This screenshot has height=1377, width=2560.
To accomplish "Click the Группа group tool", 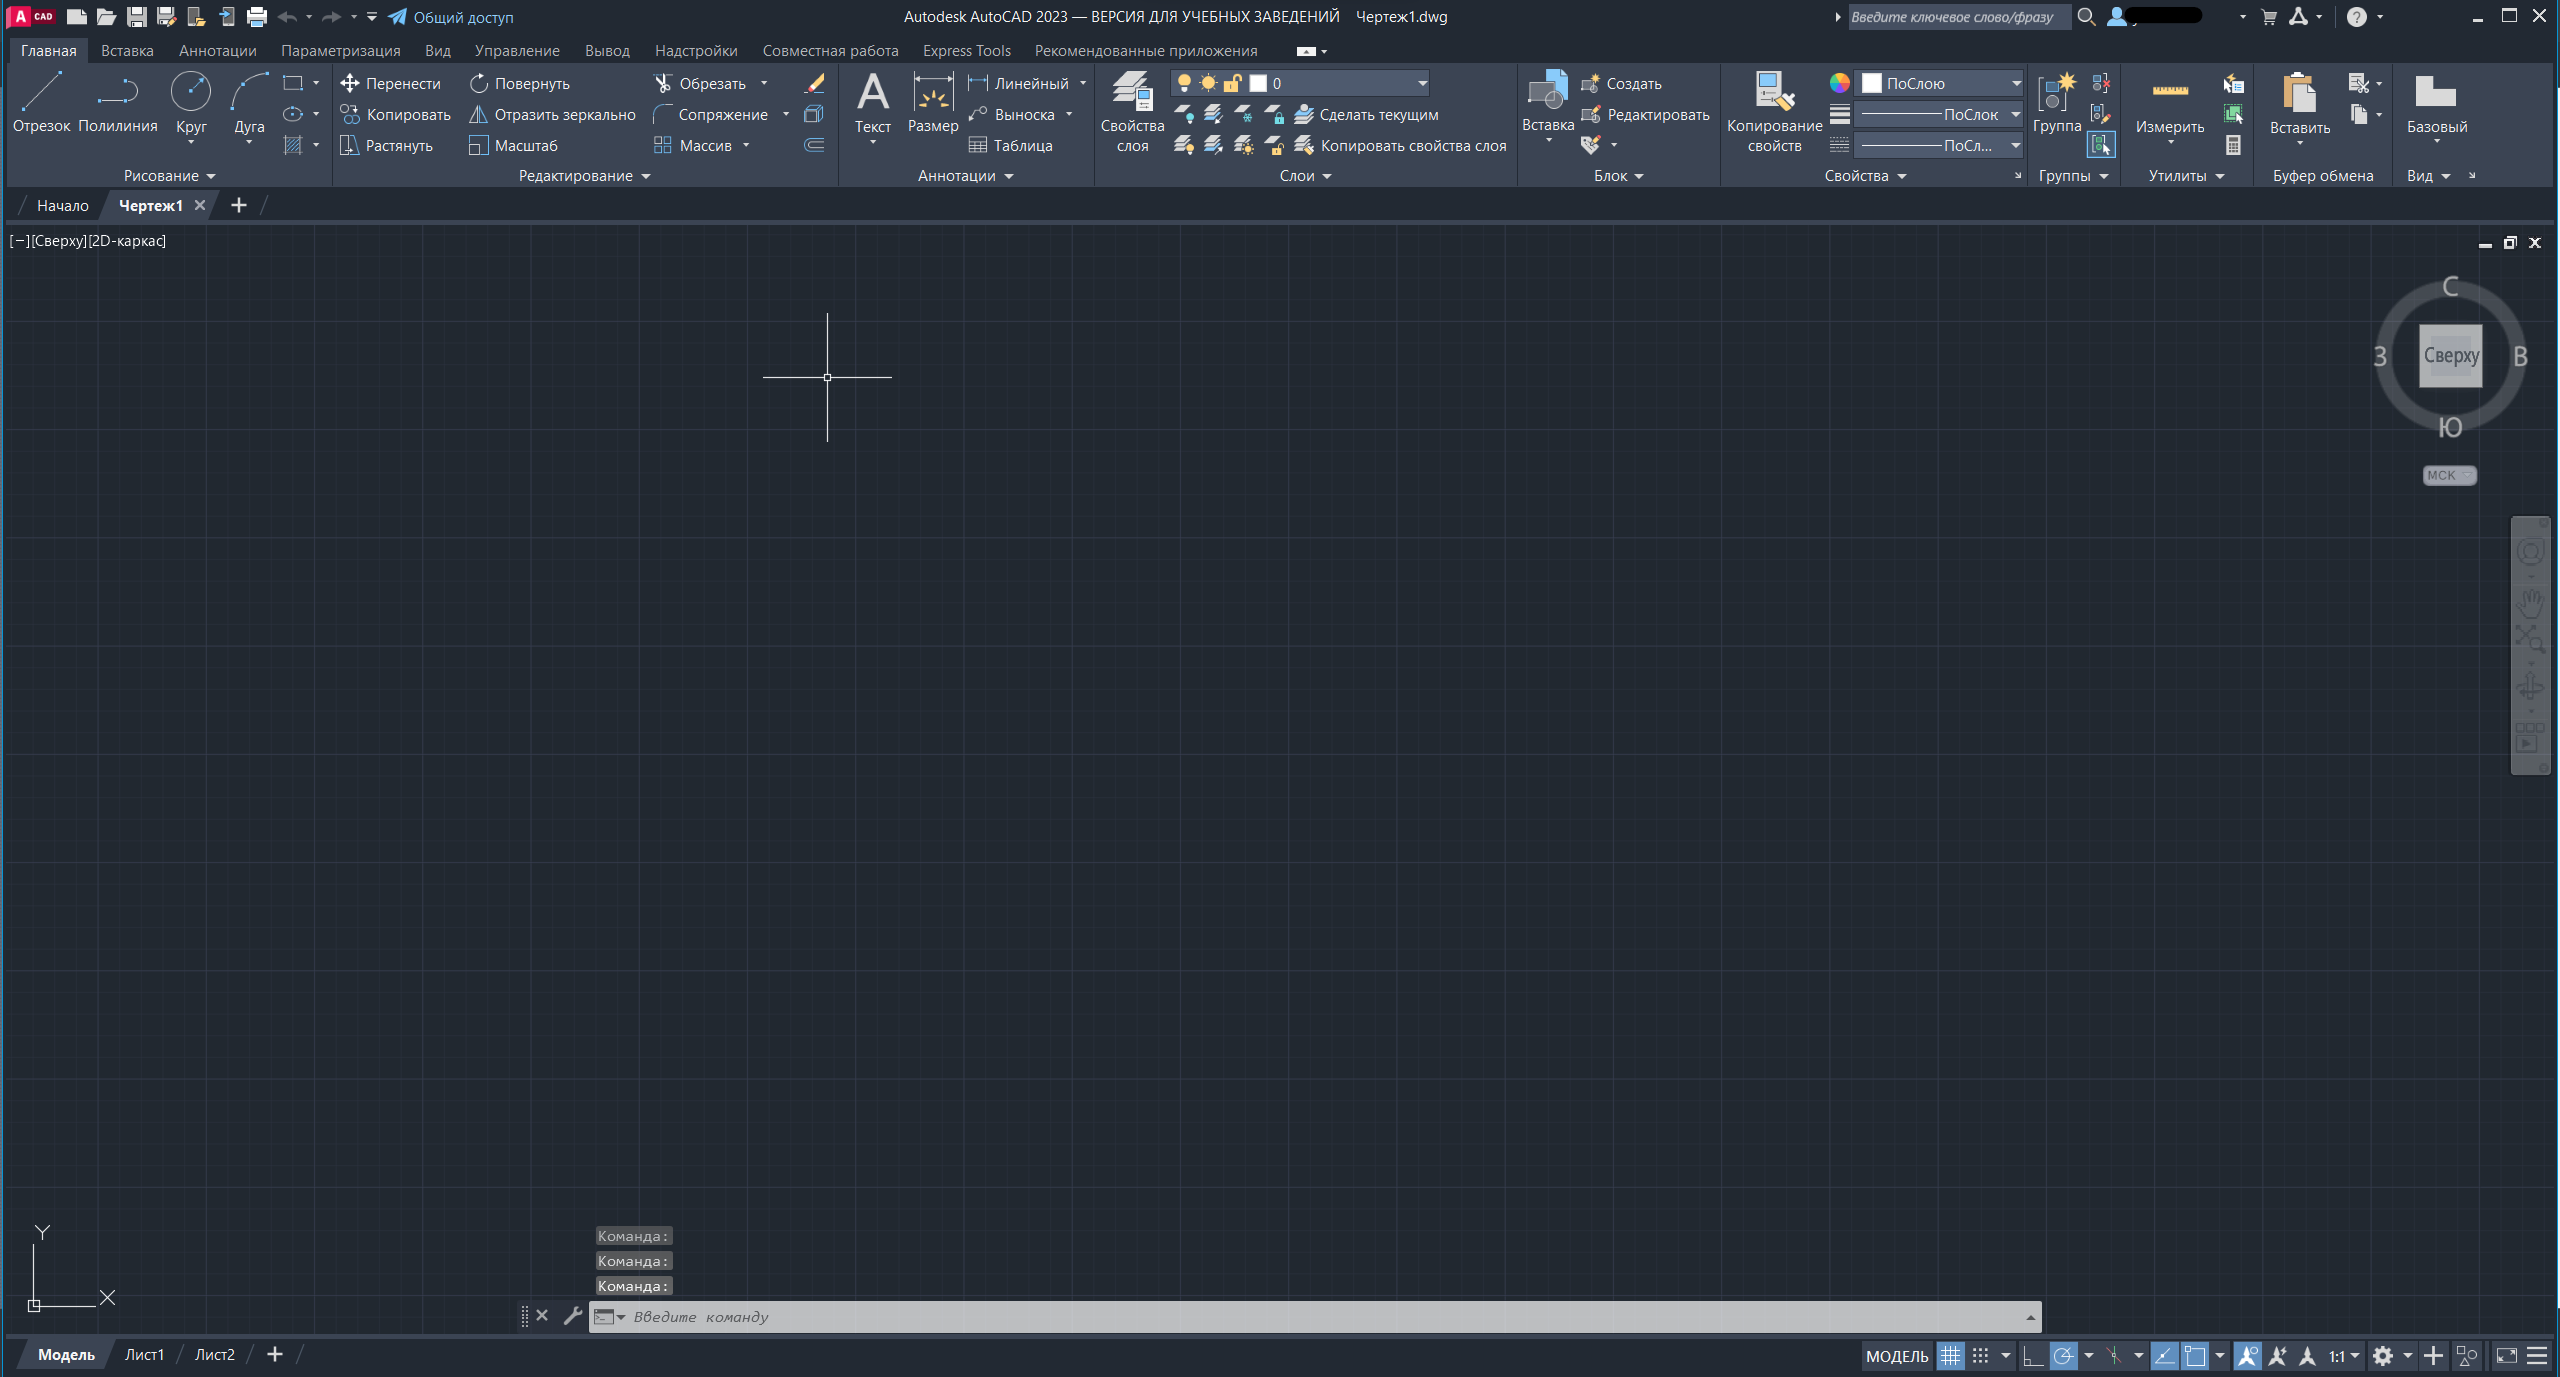I will 2057,102.
